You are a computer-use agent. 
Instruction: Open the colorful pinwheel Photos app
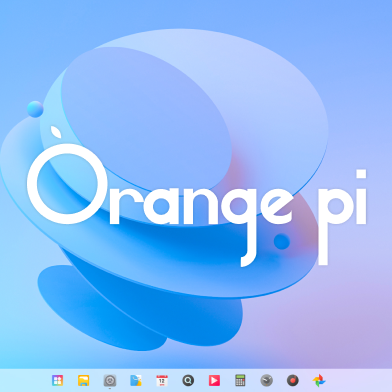pyautogui.click(x=319, y=380)
